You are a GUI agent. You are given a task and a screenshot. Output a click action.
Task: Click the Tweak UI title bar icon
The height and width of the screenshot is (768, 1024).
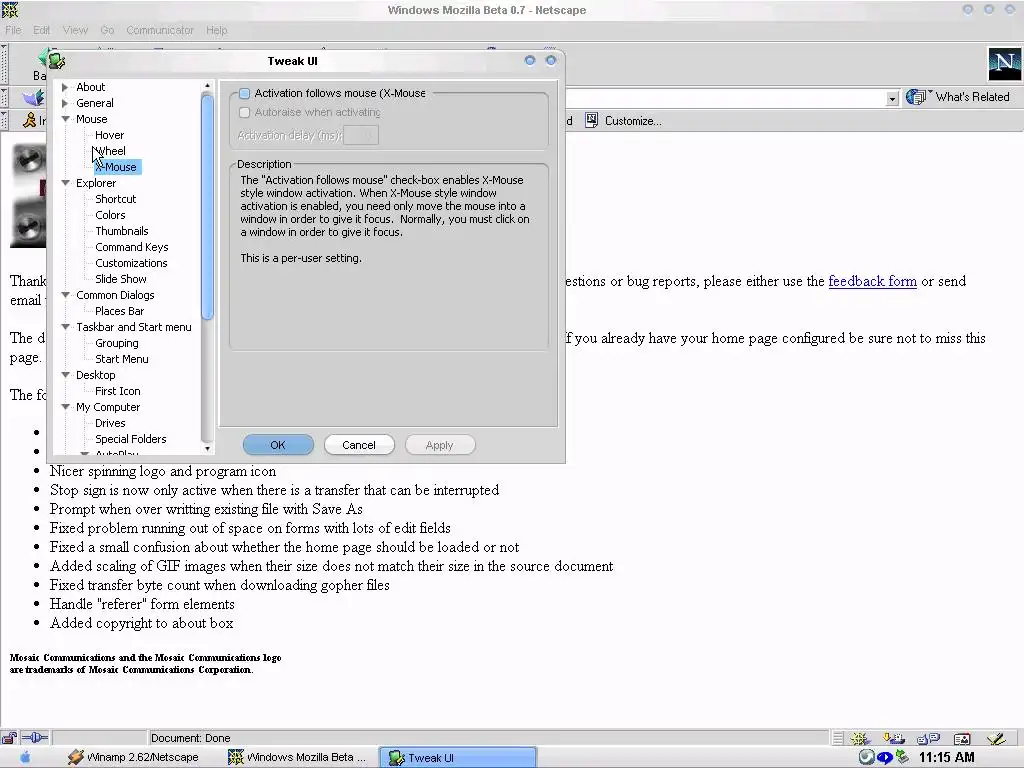56,61
